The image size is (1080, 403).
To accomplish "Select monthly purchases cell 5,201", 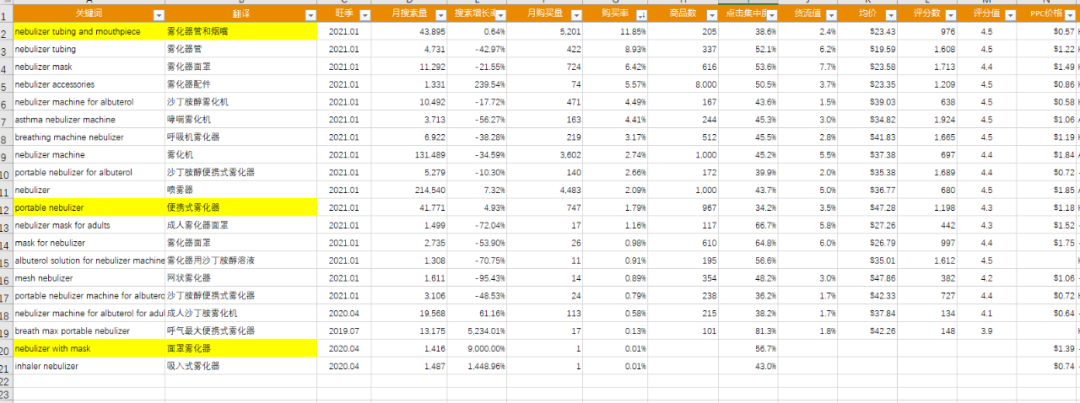I will (x=545, y=32).
